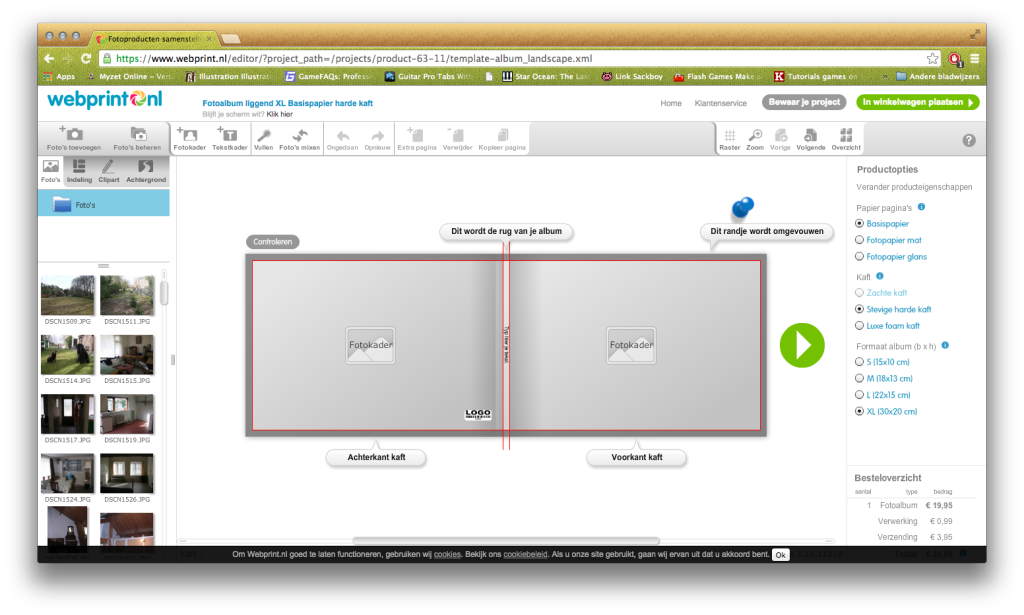Click the Vullen auto-fill tool

(x=264, y=136)
